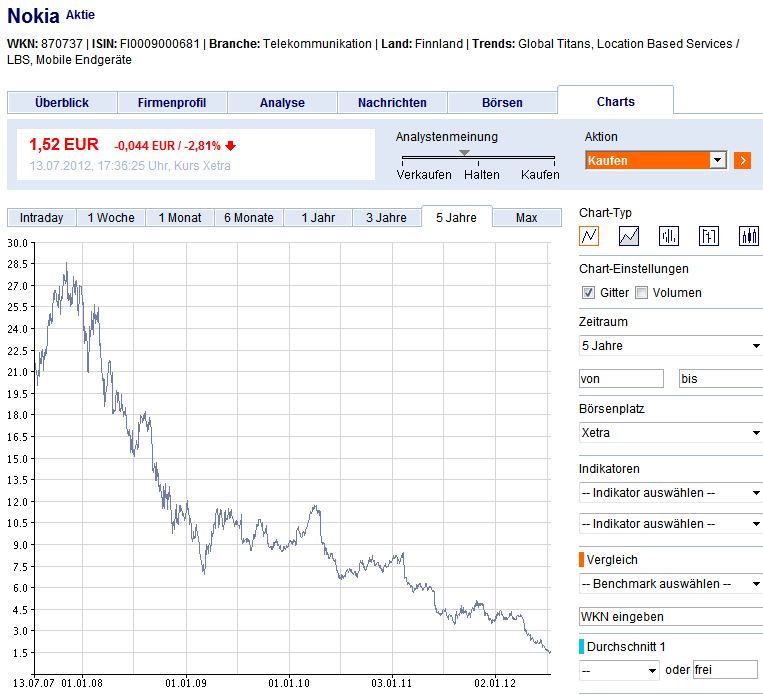763x697 pixels.
Task: Open the second Indikator auswählen dropdown
Action: (671, 524)
